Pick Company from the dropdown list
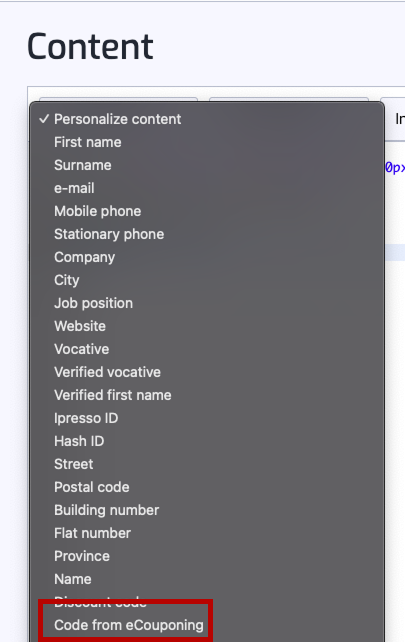The width and height of the screenshot is (405, 642). click(207, 257)
